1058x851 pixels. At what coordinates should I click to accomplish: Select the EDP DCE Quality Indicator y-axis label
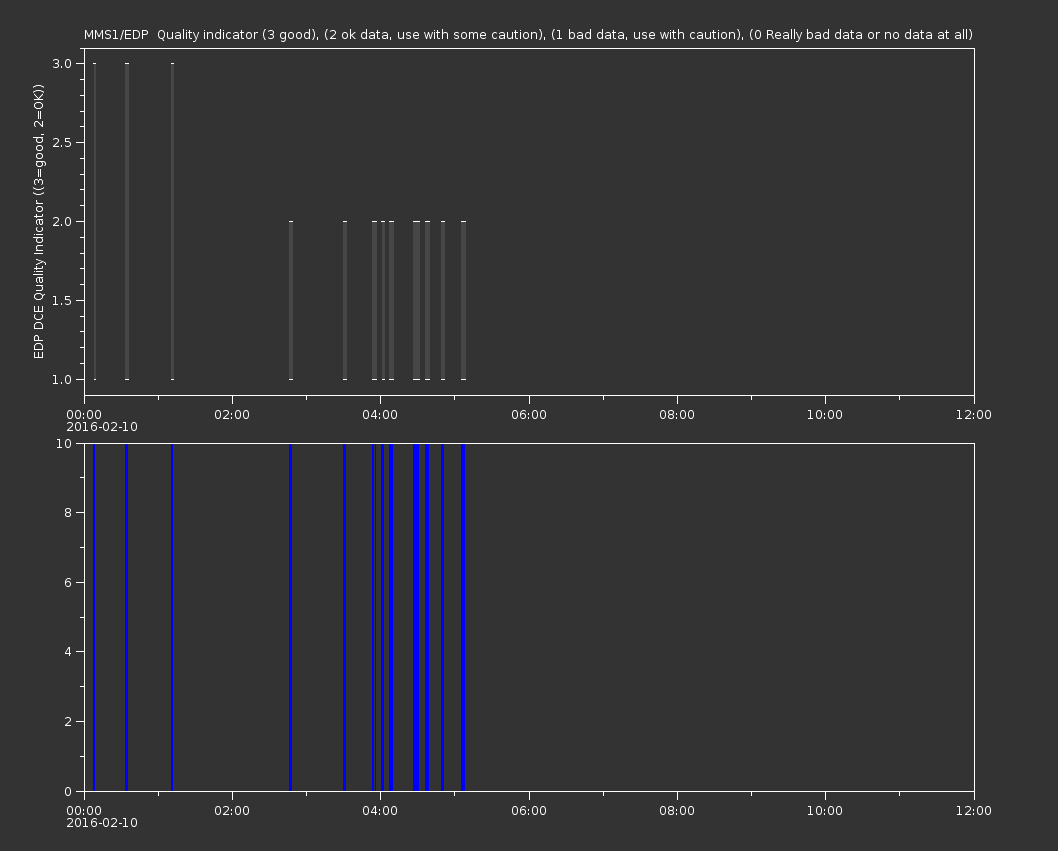(x=38, y=221)
